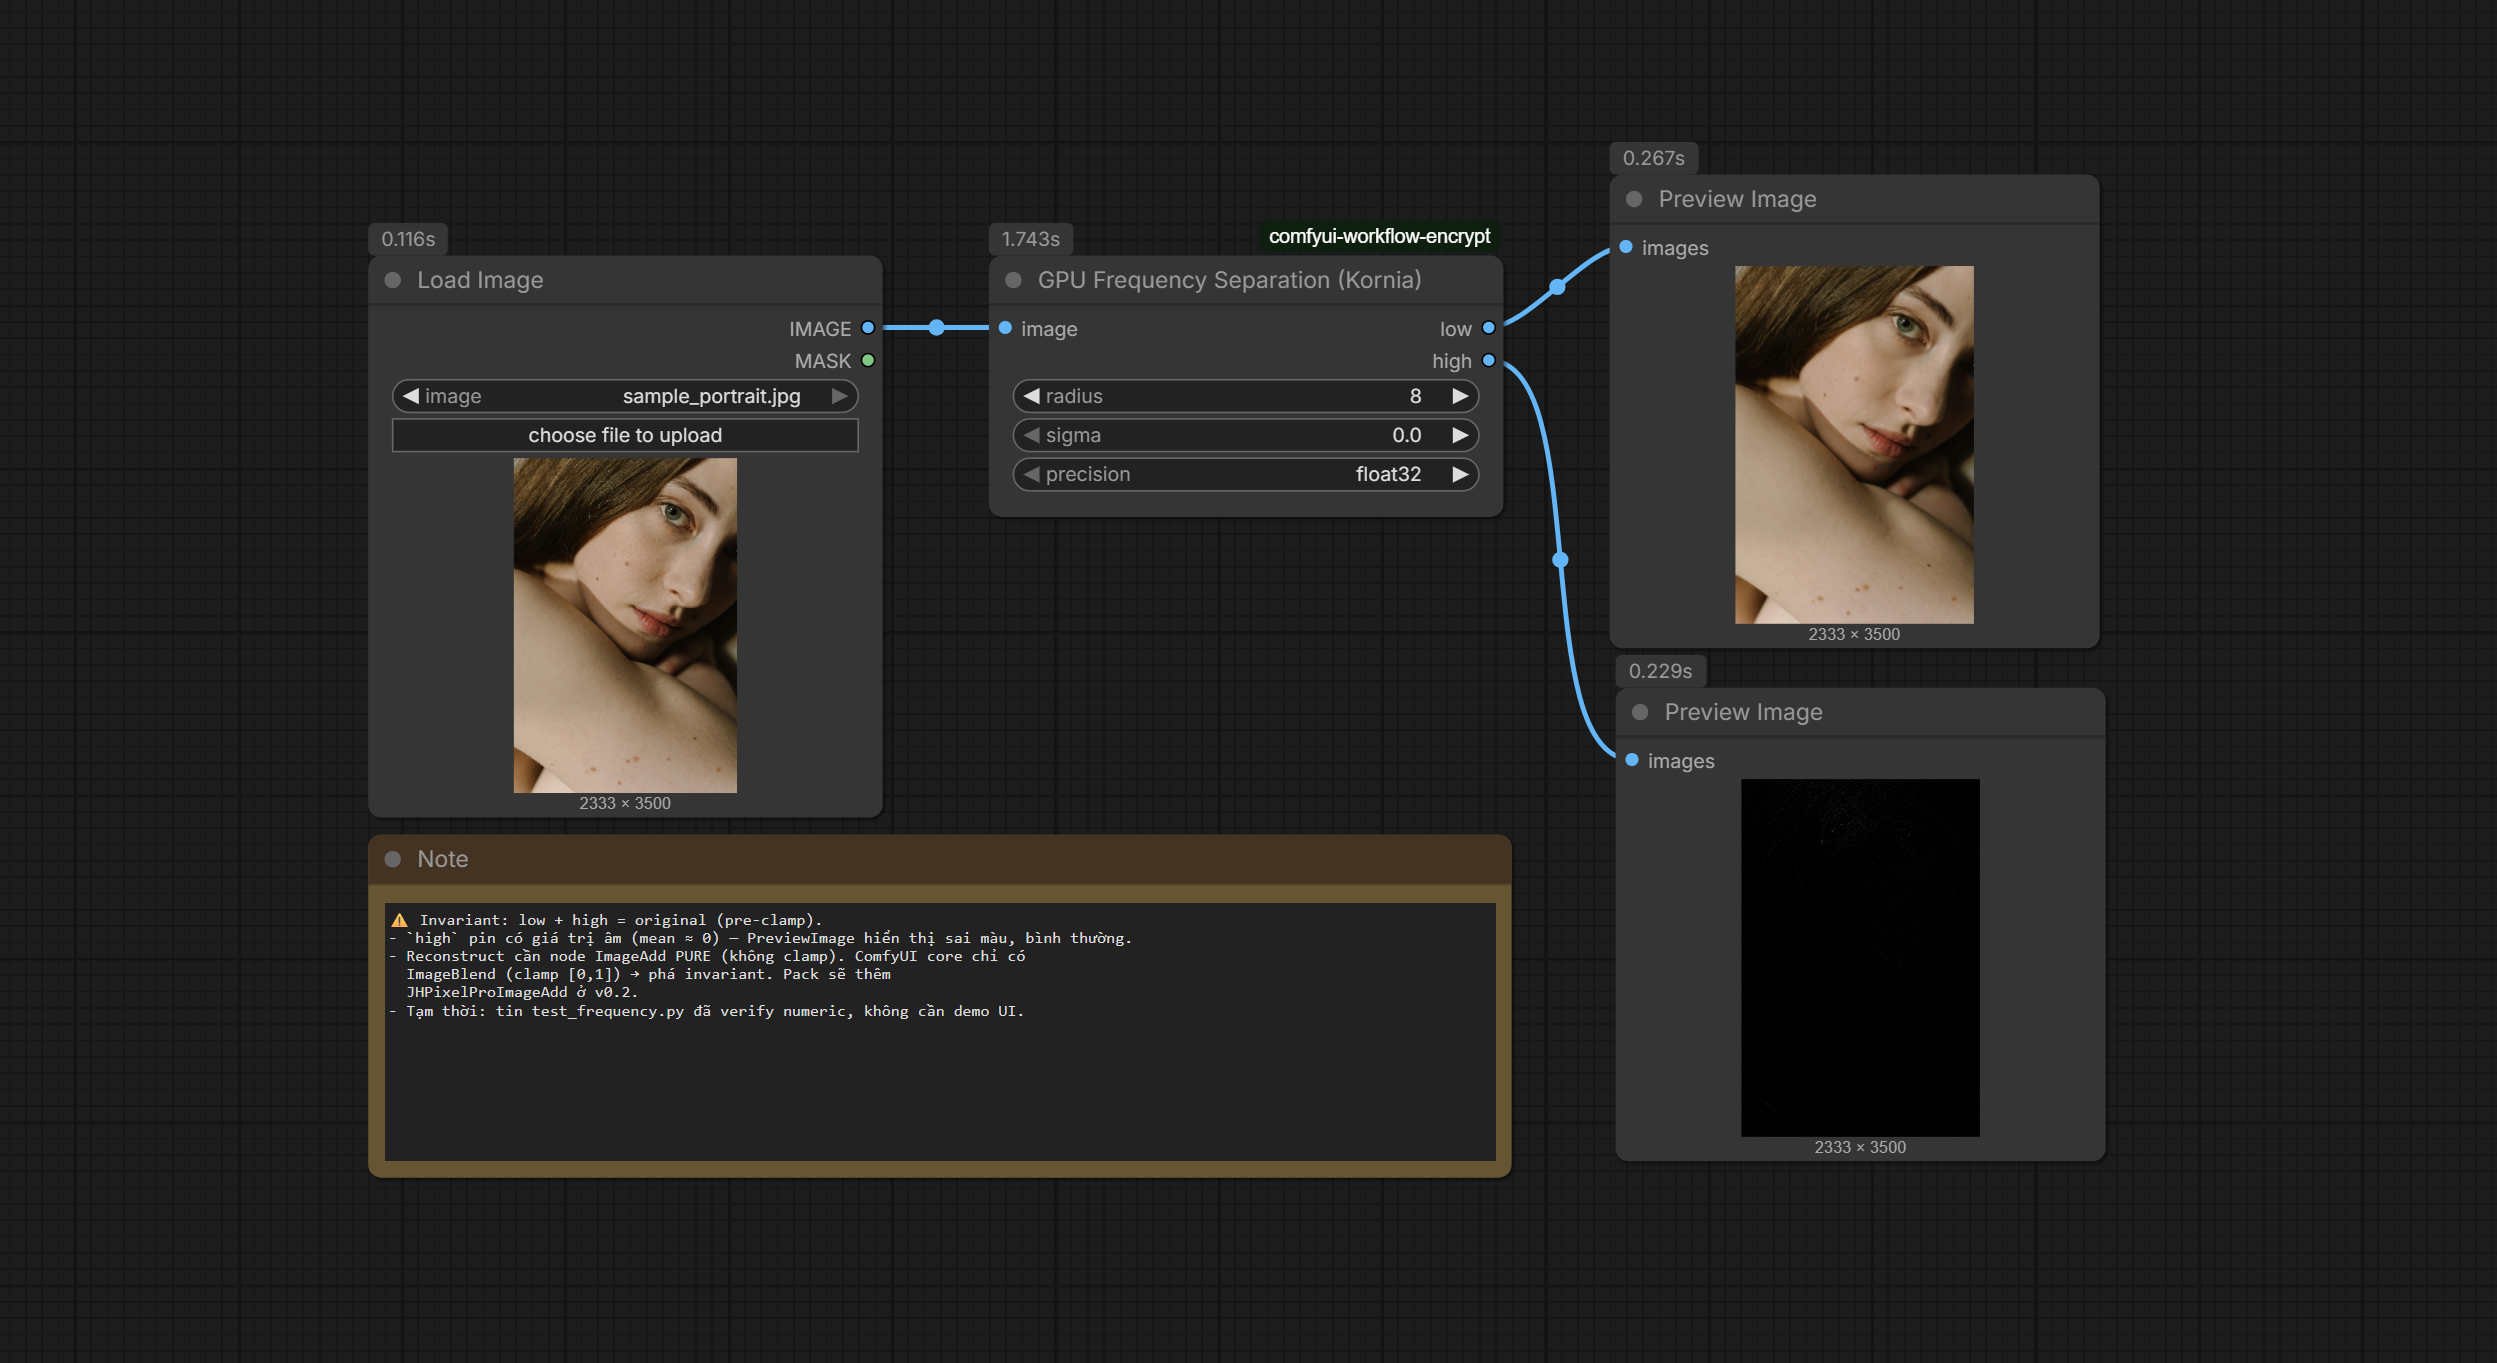This screenshot has height=1363, width=2497.
Task: Decrease radius value with left arrow
Action: pos(1032,396)
